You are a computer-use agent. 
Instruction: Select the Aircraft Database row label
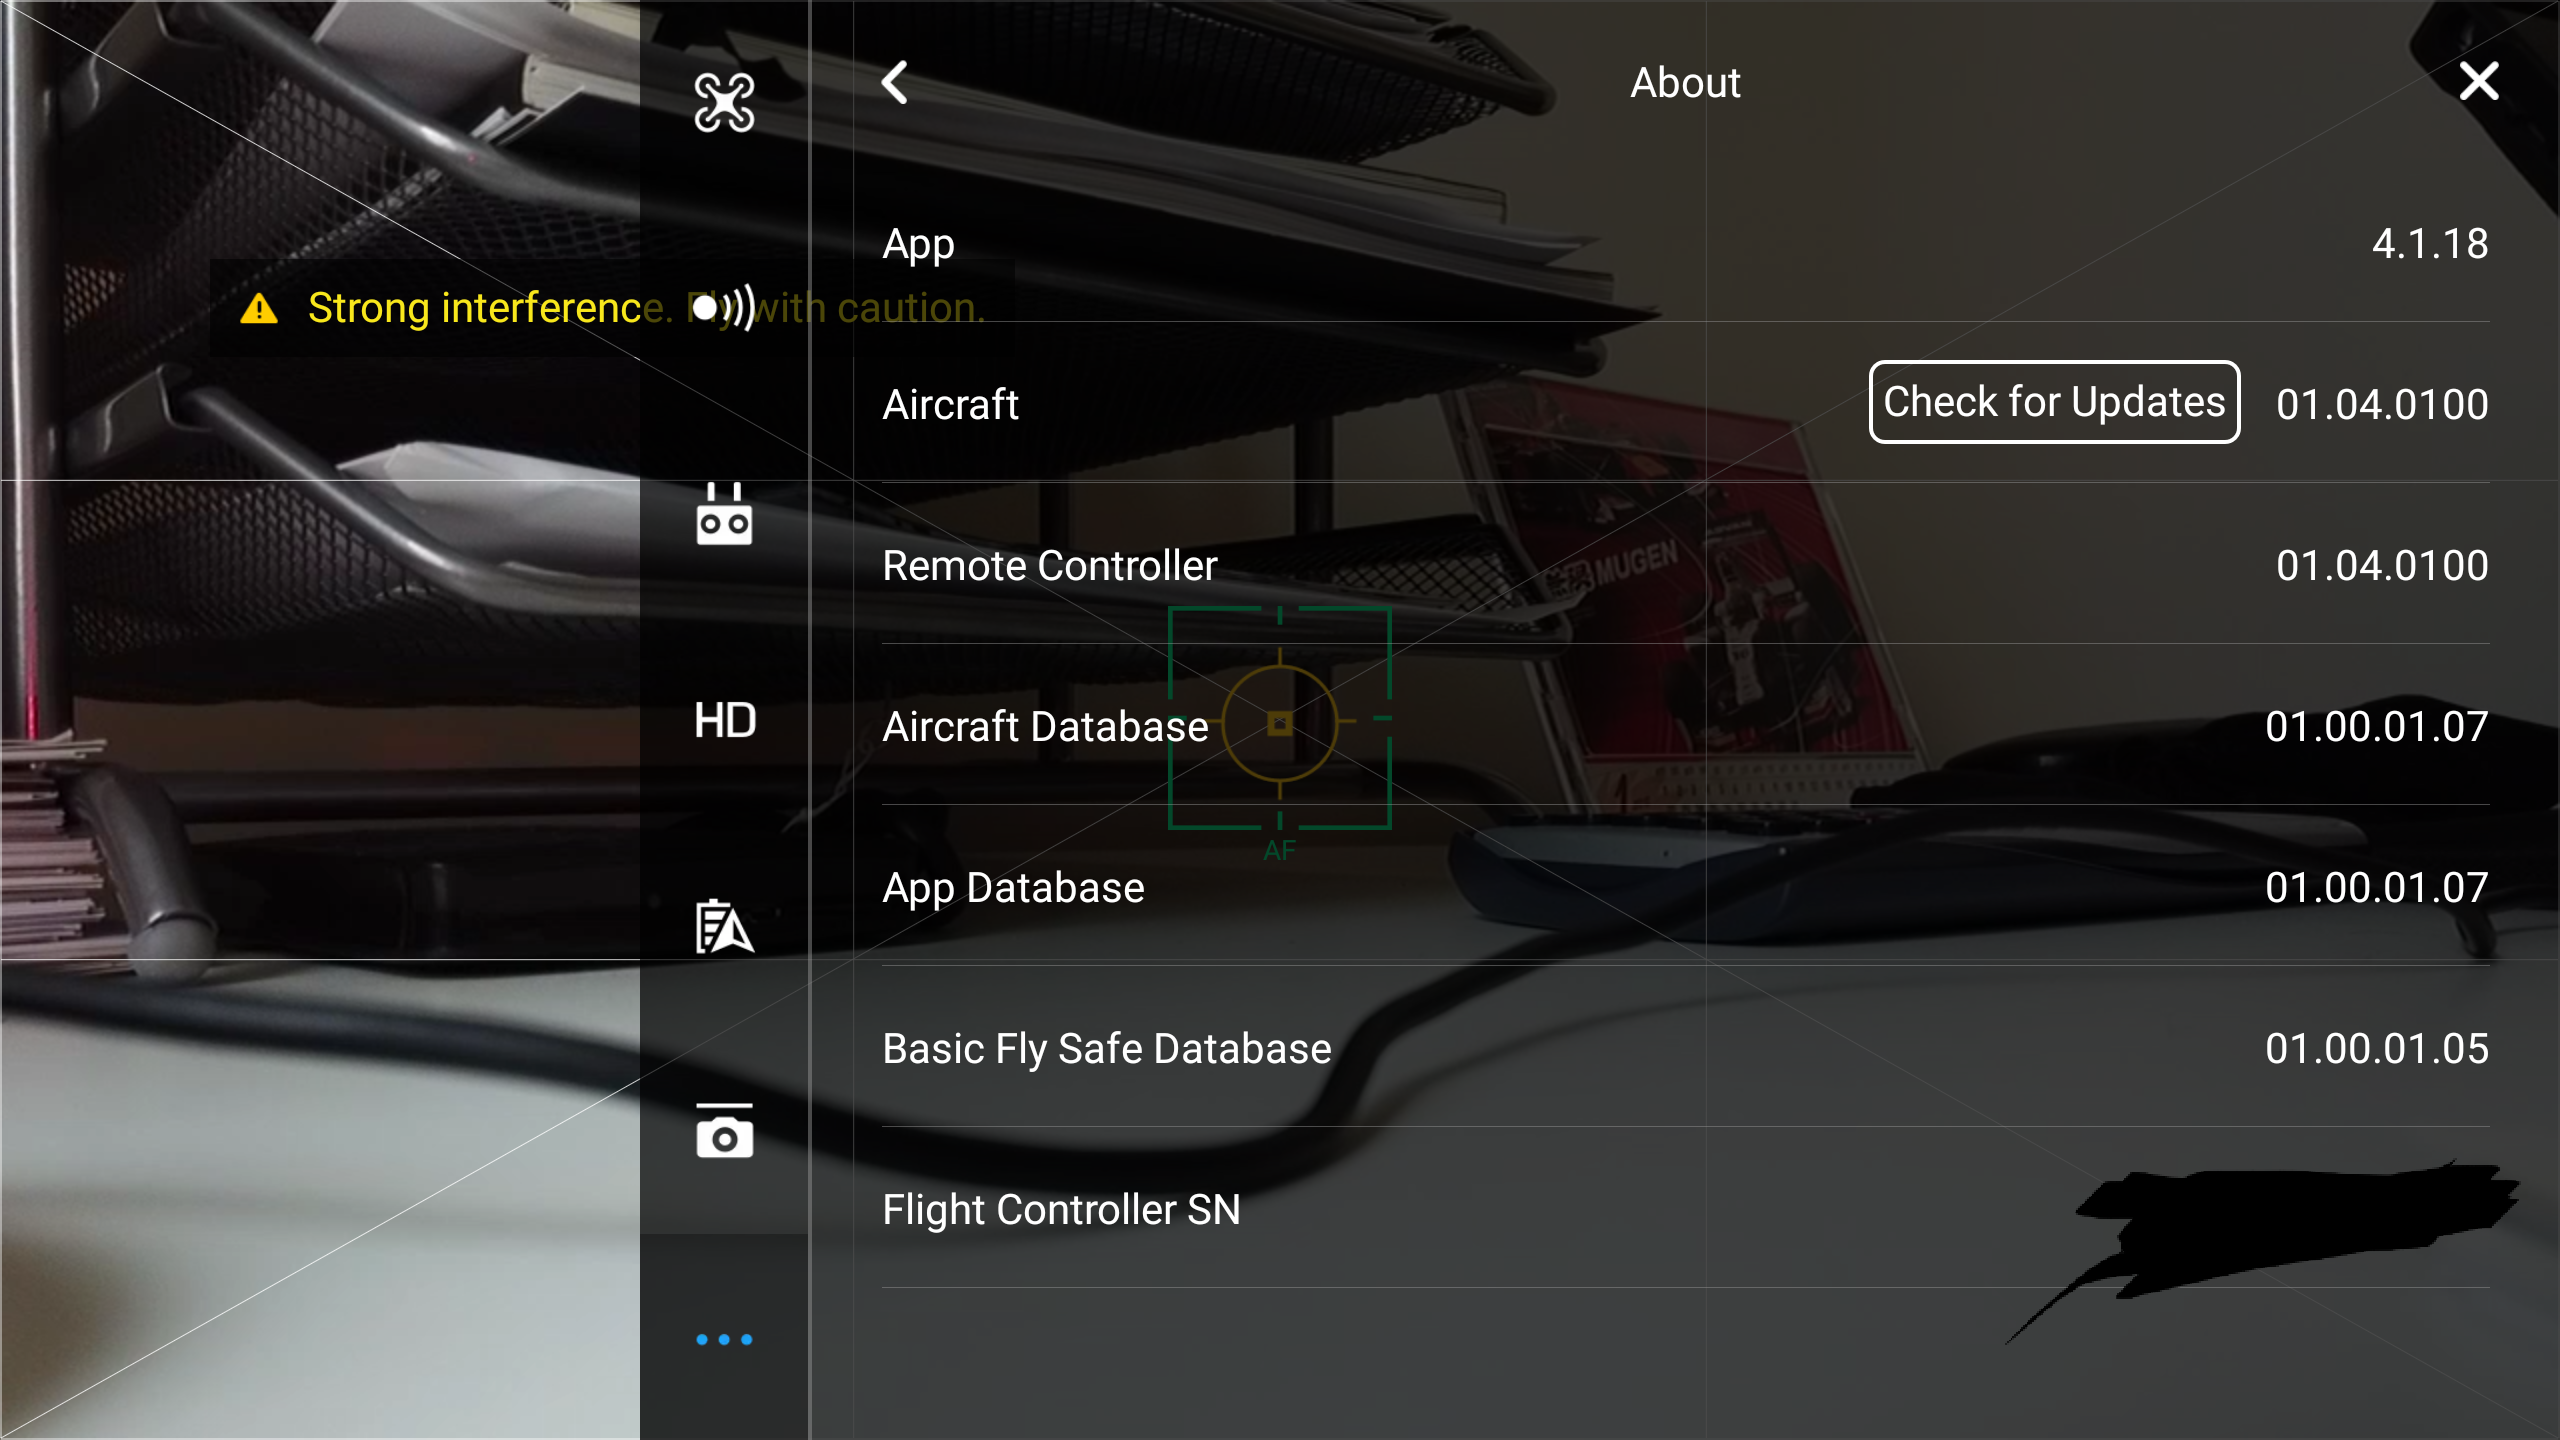click(x=1045, y=727)
